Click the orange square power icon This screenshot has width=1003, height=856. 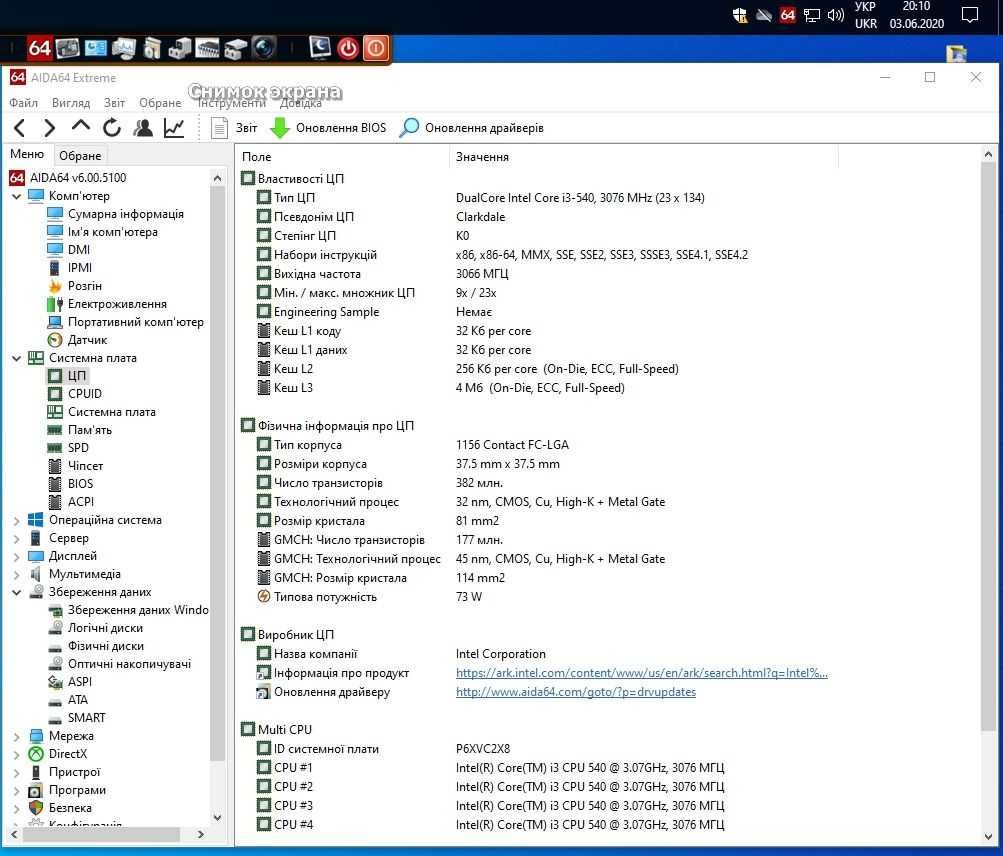376,48
